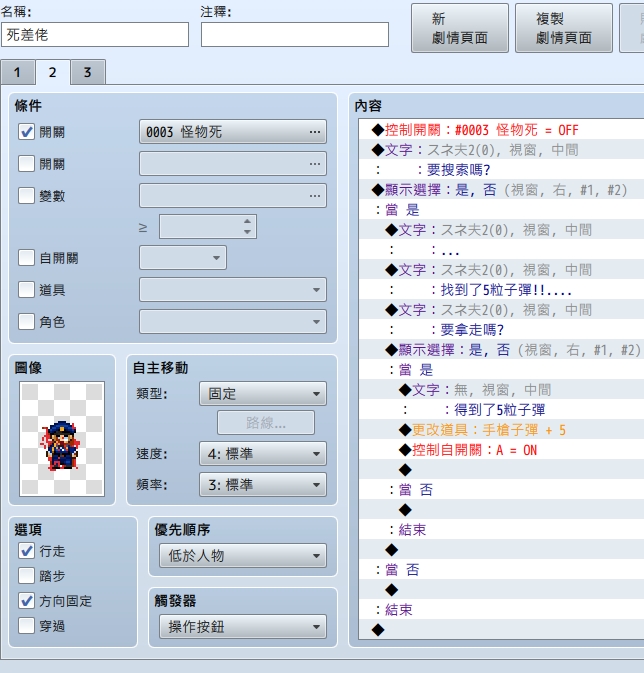644x673 pixels.
Task: Click the police character sprite image
Action: (62, 439)
